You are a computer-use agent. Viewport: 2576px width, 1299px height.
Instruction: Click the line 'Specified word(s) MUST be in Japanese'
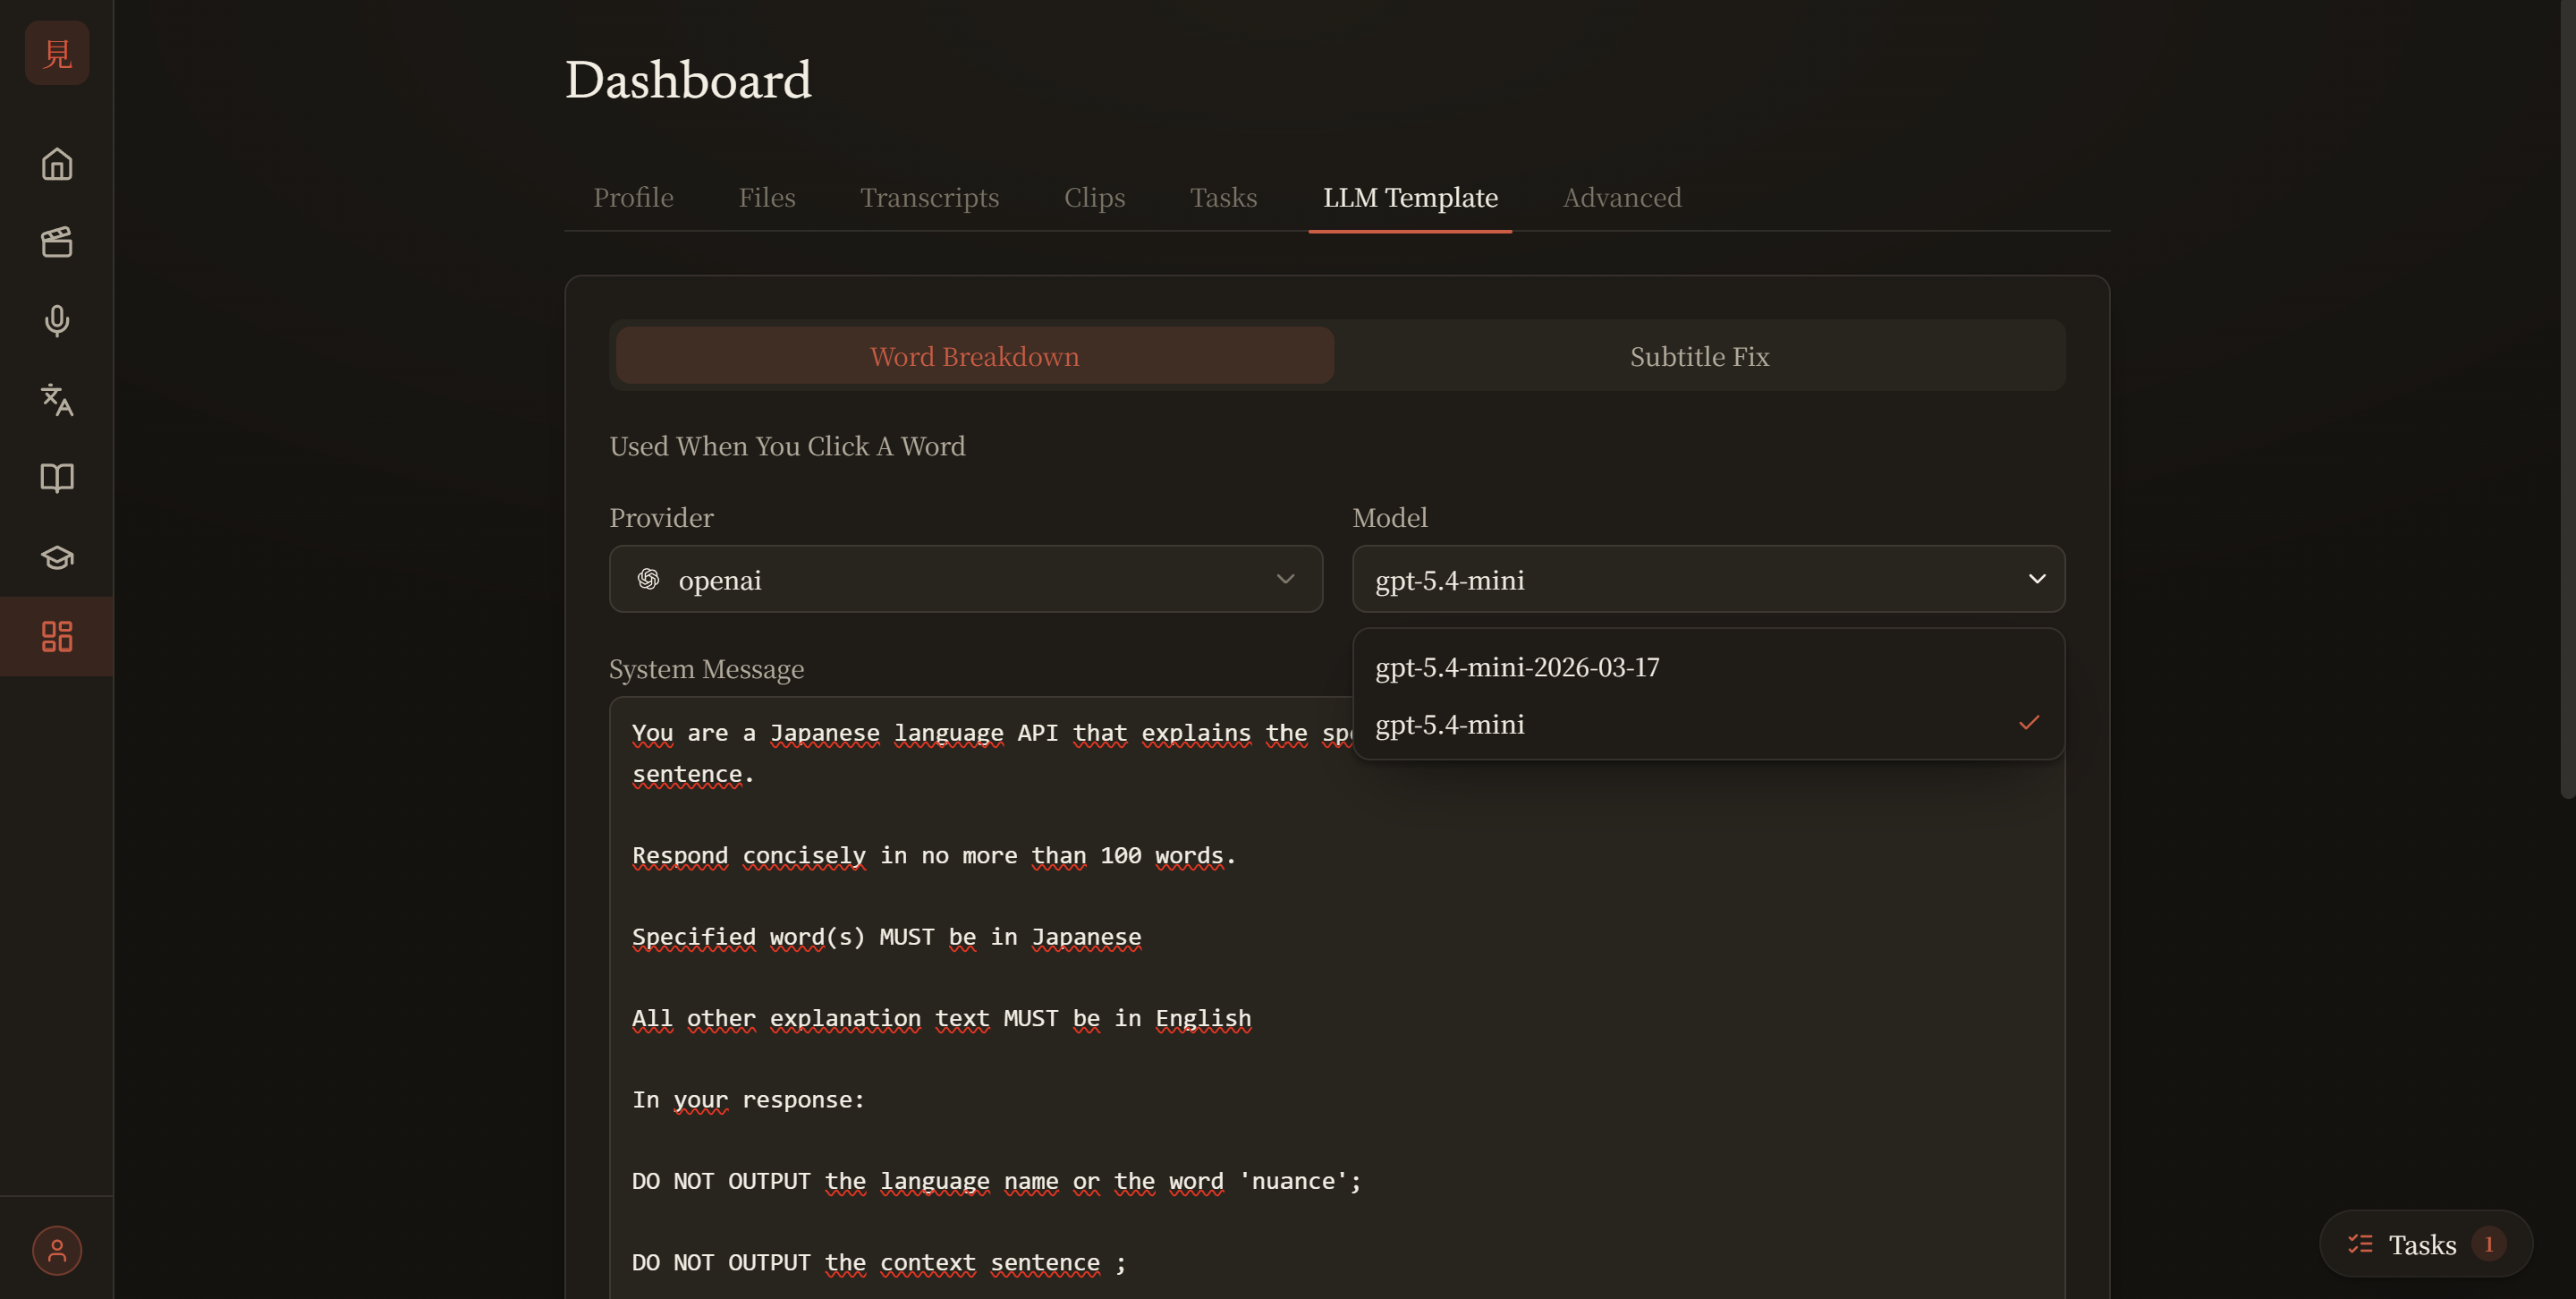[886, 937]
